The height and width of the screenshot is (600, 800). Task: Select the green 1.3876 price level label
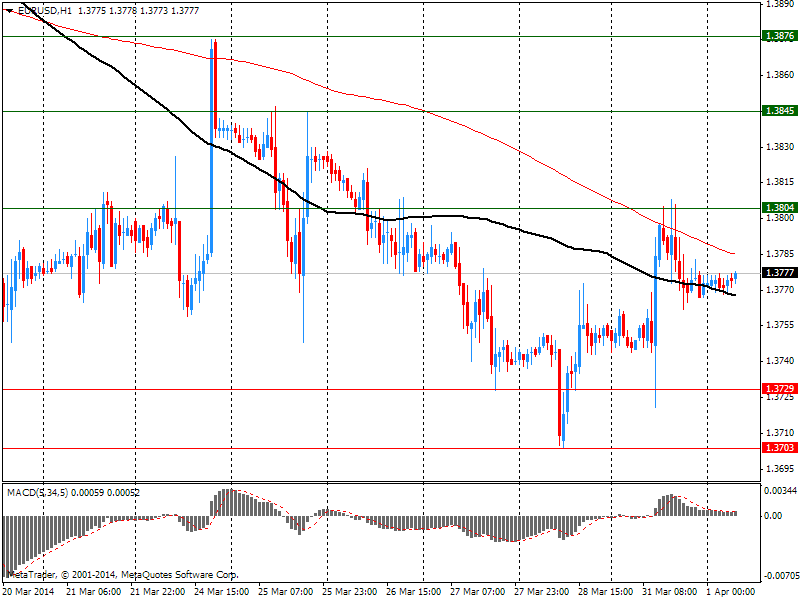pos(779,36)
